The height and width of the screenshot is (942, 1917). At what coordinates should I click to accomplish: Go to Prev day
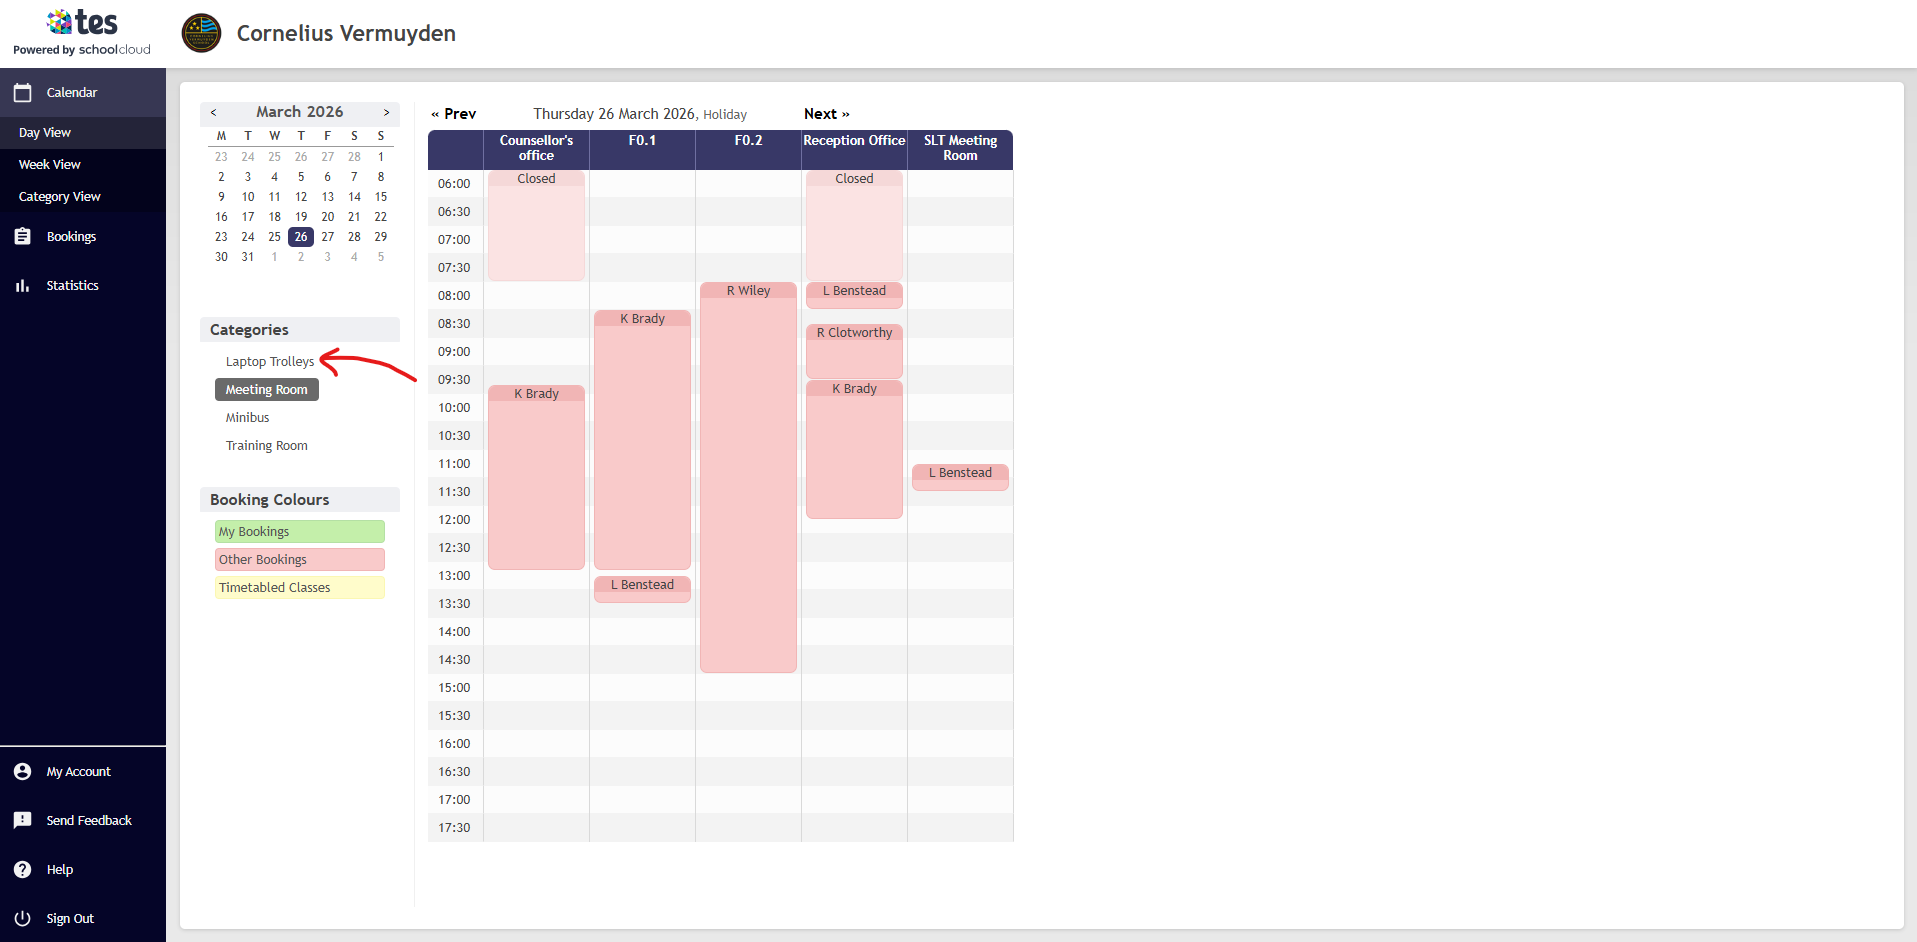coord(453,114)
